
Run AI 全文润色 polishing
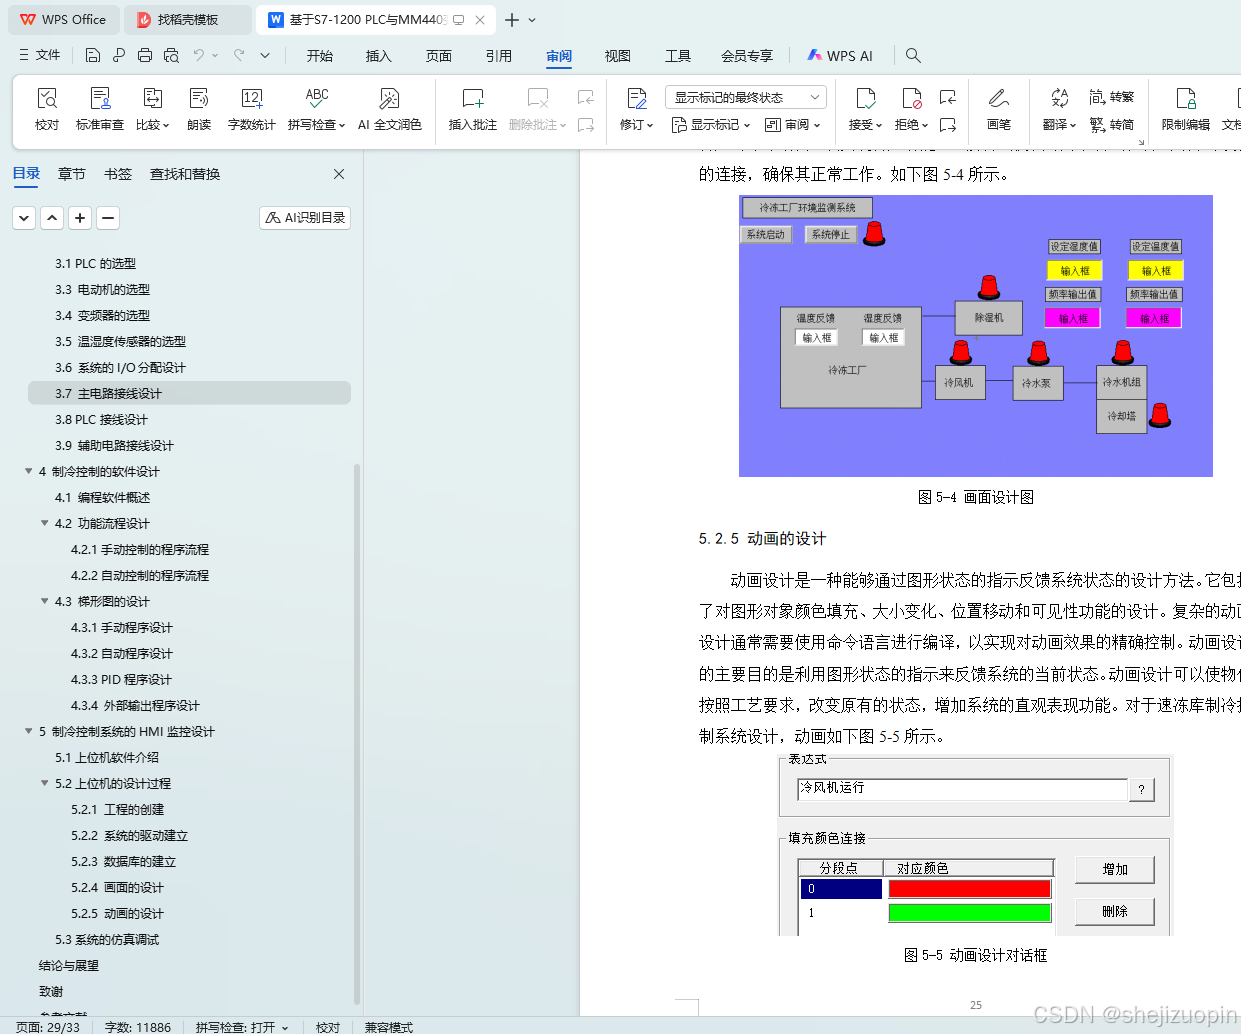(x=390, y=109)
